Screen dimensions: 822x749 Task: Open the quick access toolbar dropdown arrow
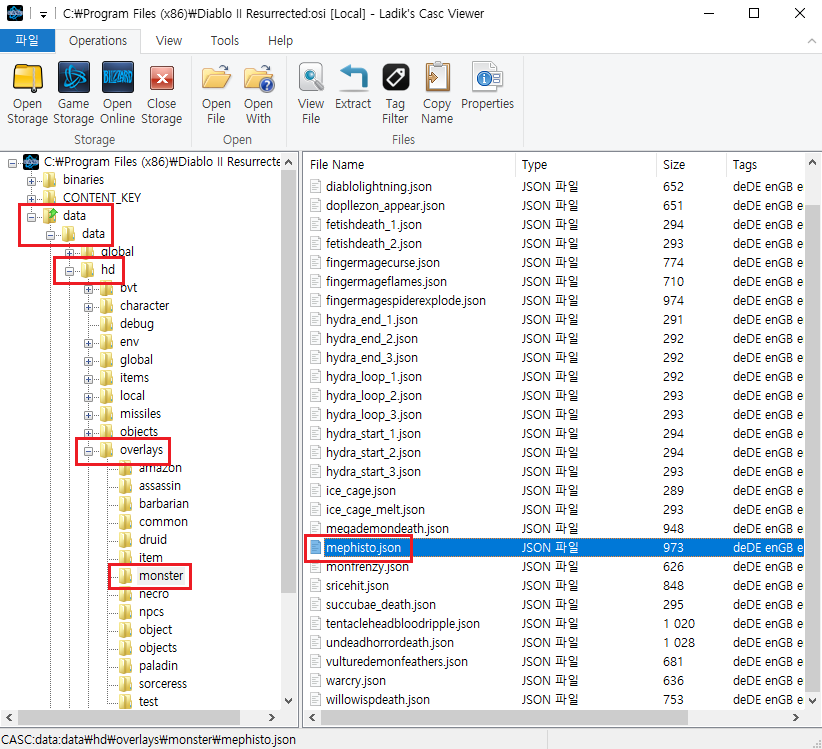tap(43, 15)
